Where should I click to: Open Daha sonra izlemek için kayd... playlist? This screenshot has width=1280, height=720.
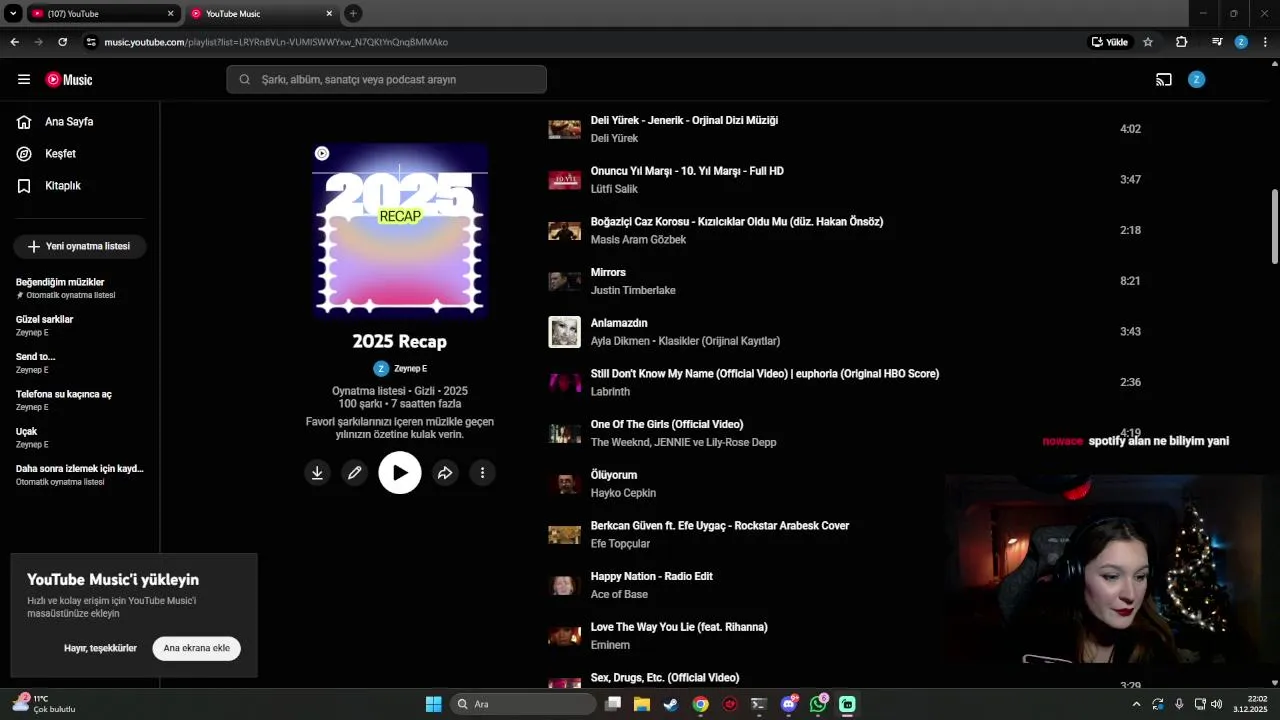click(80, 474)
